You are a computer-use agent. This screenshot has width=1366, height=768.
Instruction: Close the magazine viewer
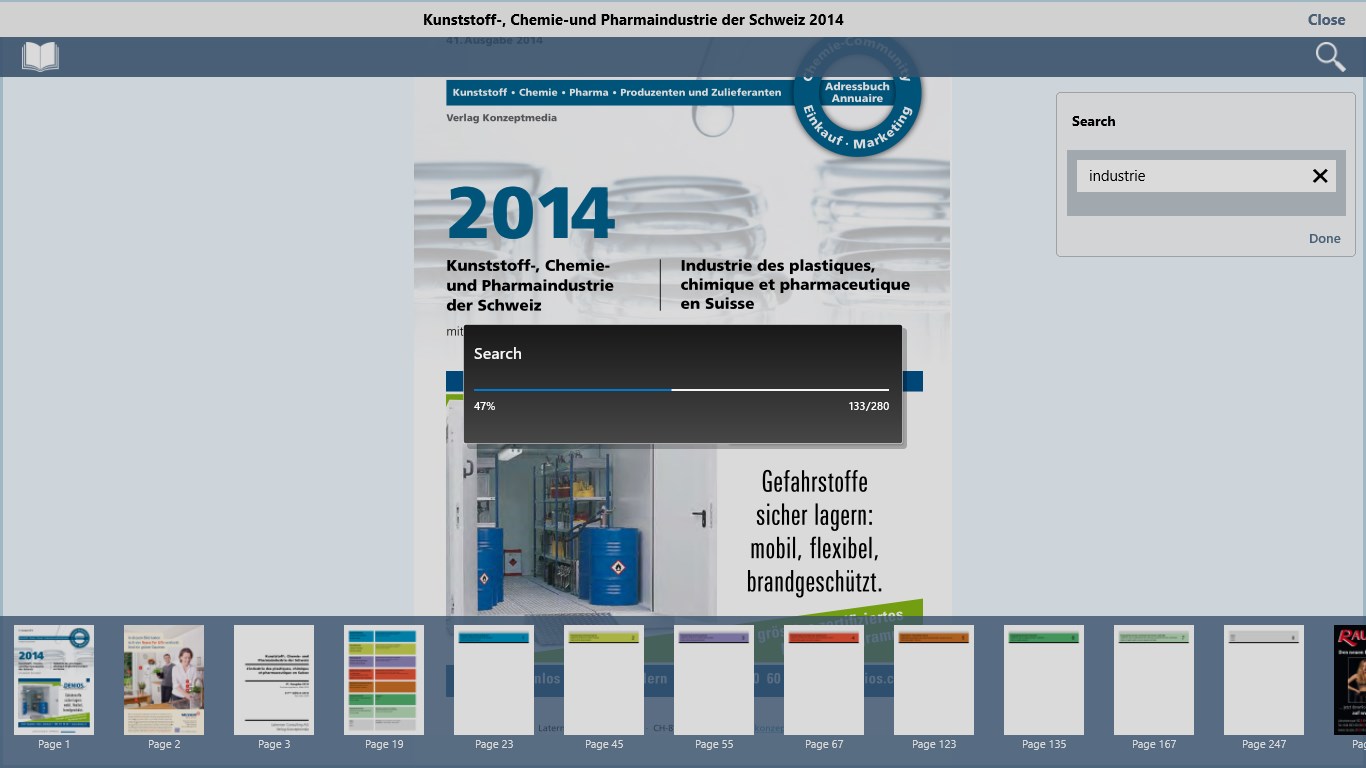(x=1326, y=19)
